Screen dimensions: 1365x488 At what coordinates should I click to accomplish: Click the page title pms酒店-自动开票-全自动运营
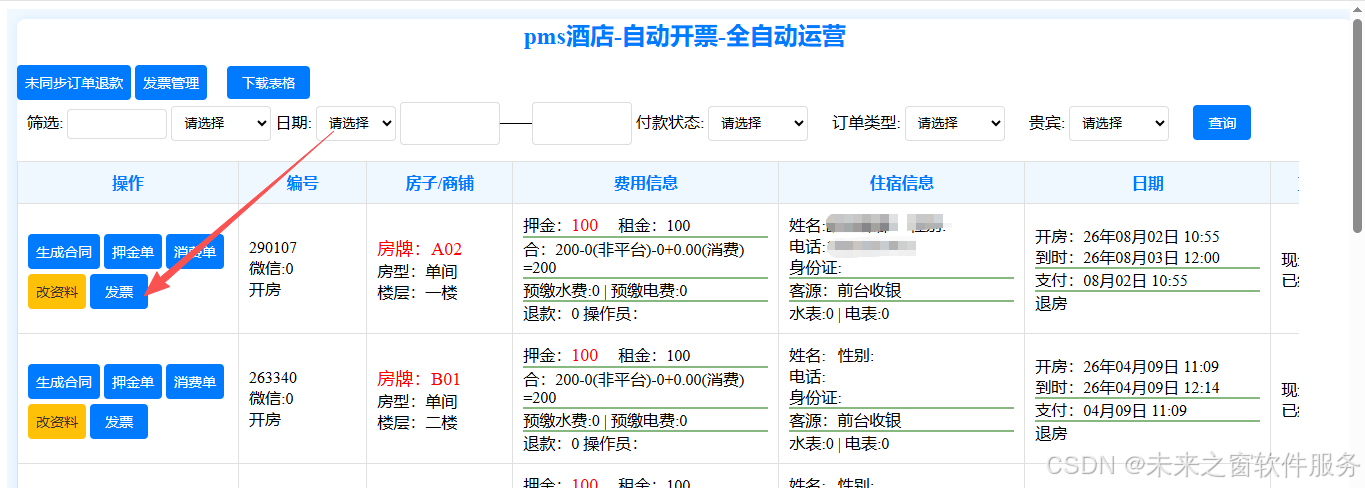click(684, 37)
